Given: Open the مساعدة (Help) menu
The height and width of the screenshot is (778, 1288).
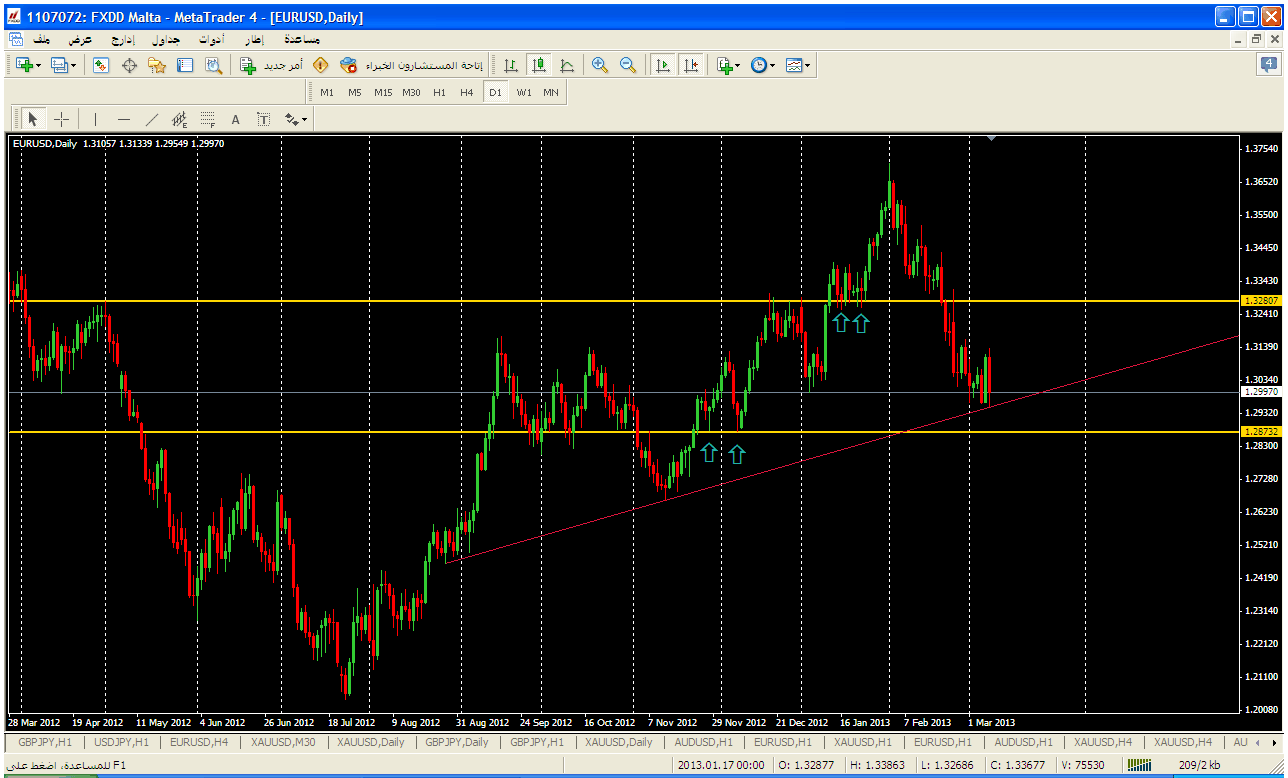Looking at the screenshot, I should 302,39.
